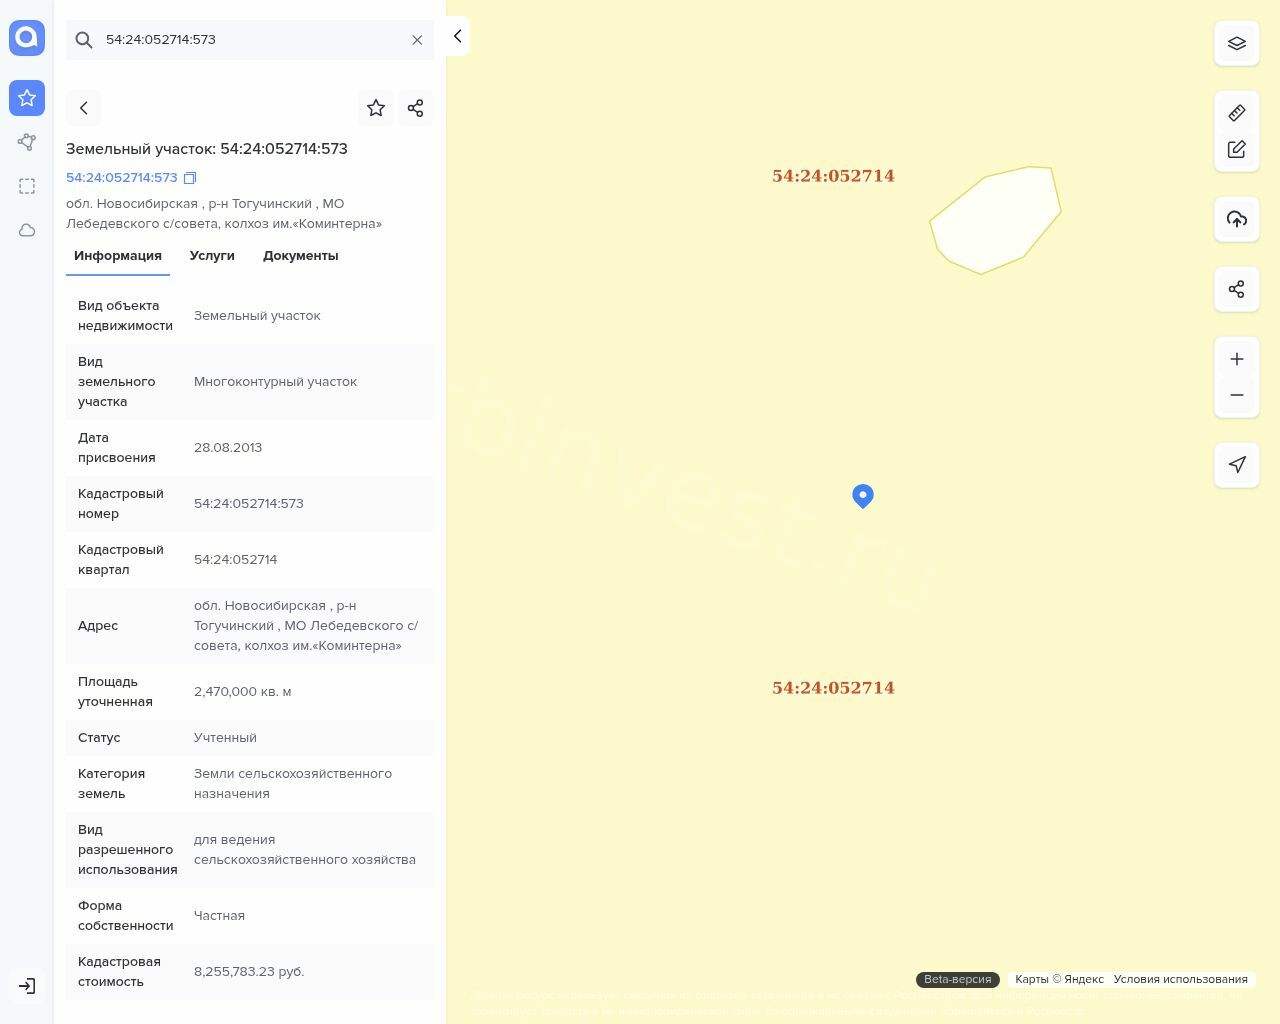Viewport: 1280px width, 1024px height.
Task: Copy the cadastral number 54:24:052714:573 link
Action: (x=190, y=178)
